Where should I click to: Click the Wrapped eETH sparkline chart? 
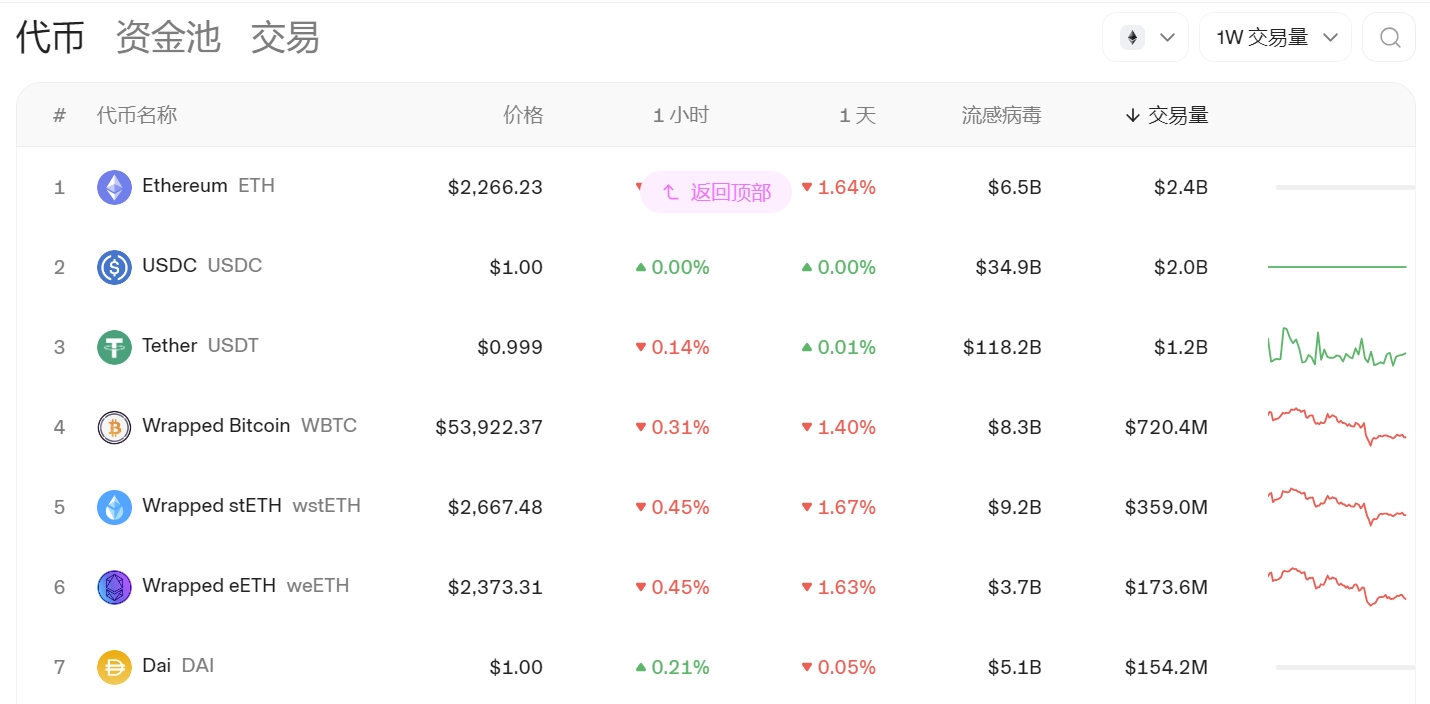pyautogui.click(x=1337, y=587)
